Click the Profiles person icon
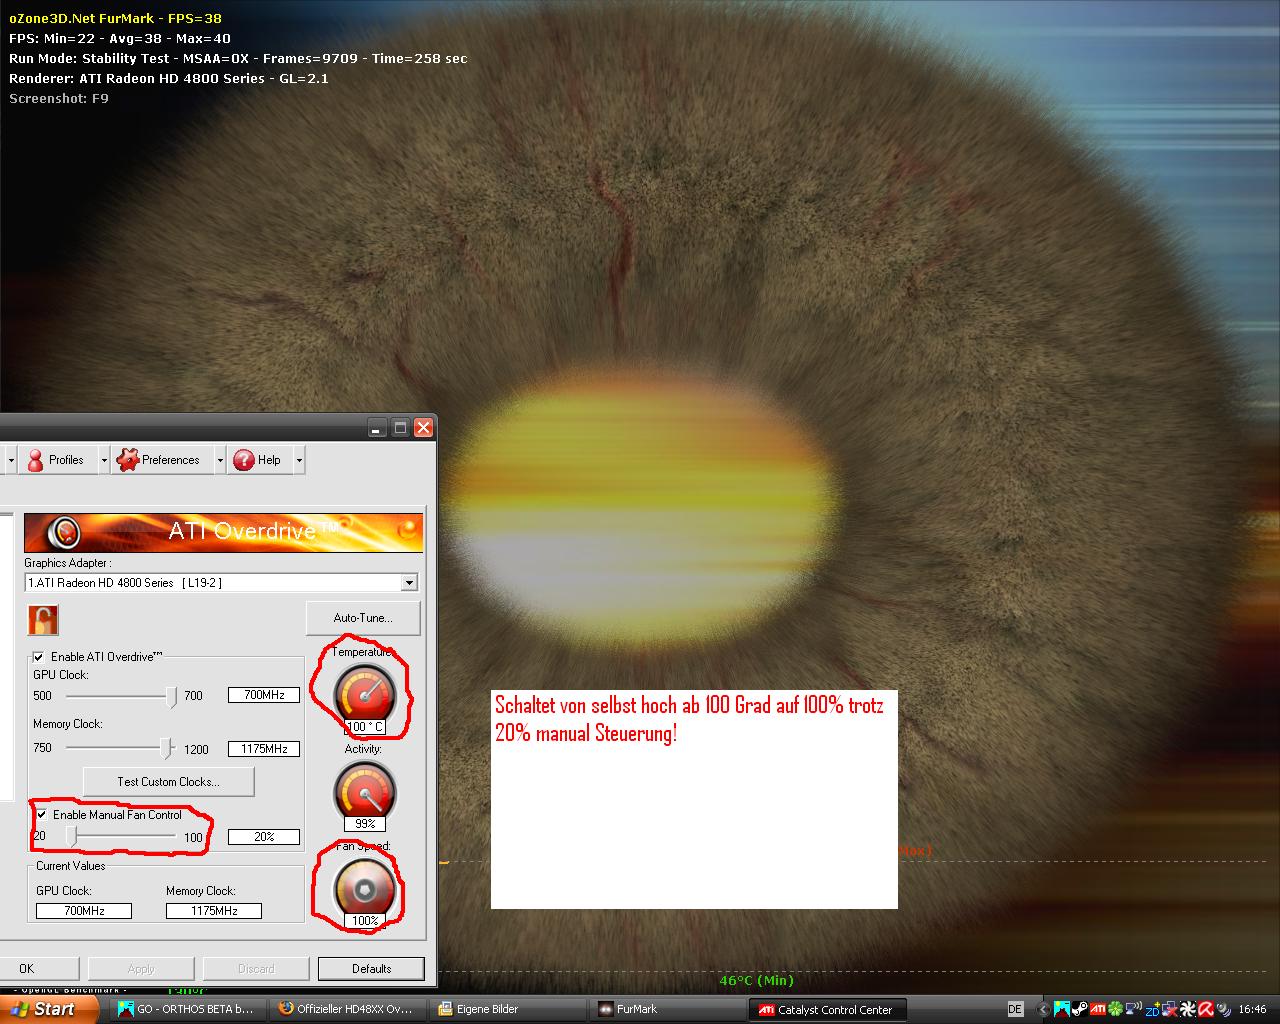Image resolution: width=1280 pixels, height=1024 pixels. 35,460
